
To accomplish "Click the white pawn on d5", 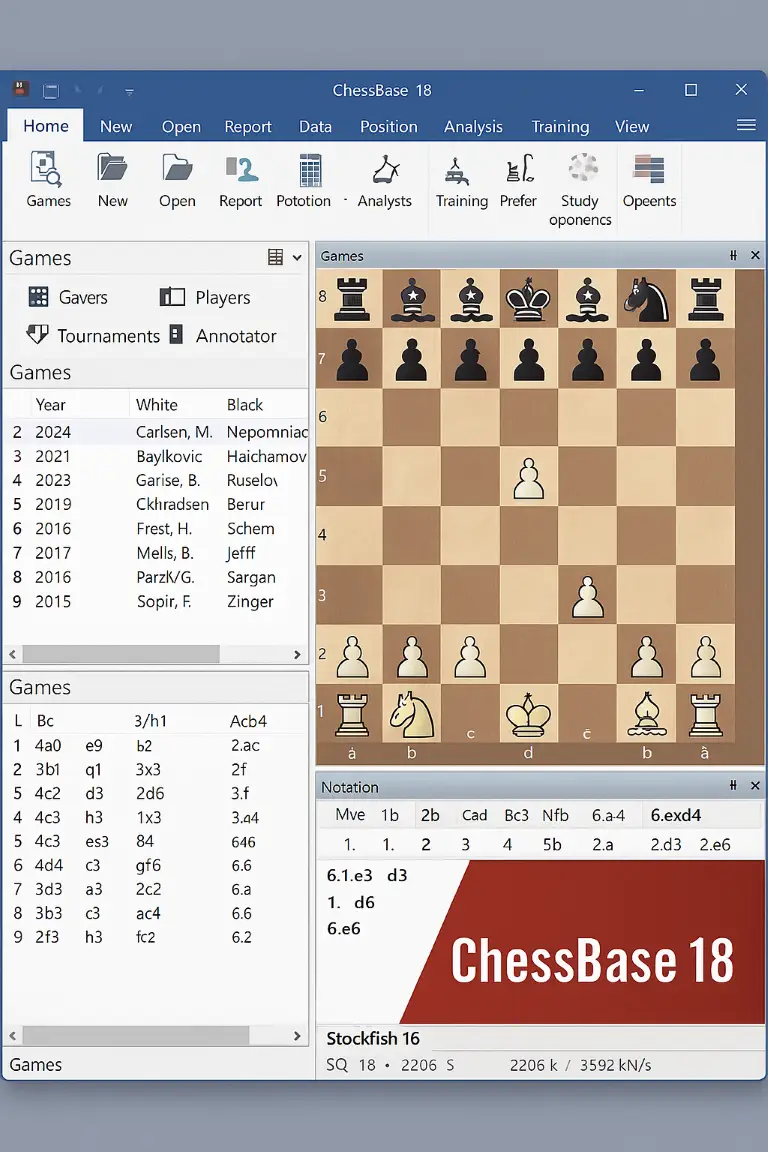I will (x=528, y=478).
